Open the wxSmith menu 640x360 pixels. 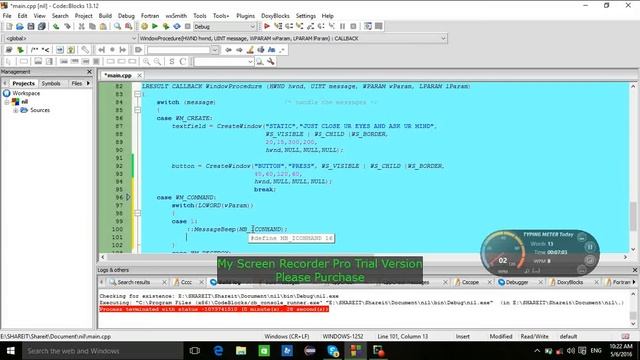176,16
